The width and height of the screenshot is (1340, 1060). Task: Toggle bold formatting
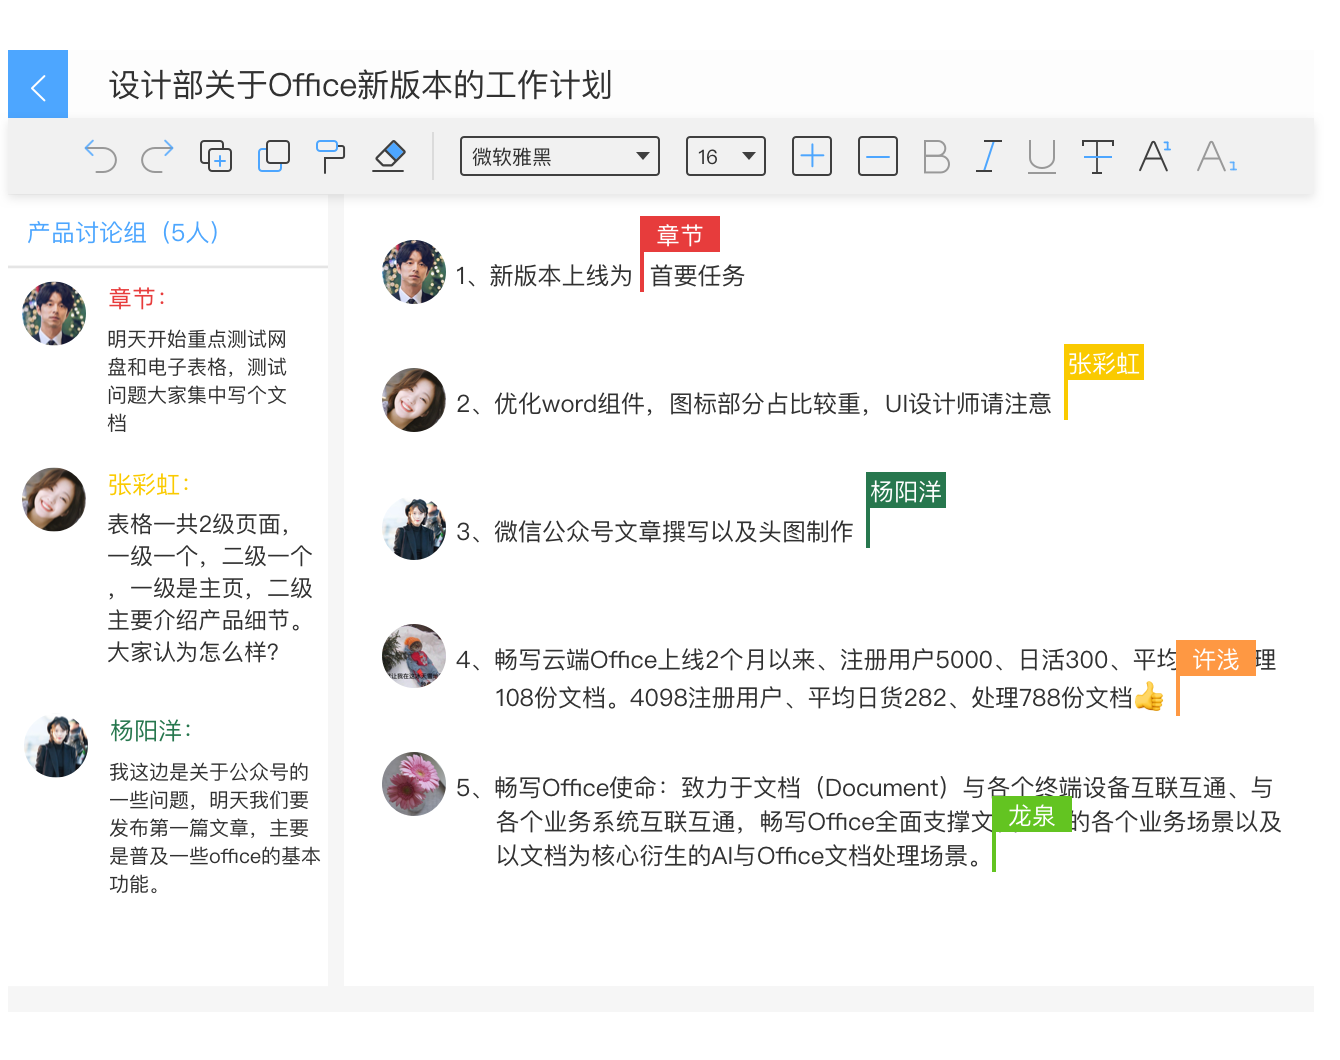936,157
